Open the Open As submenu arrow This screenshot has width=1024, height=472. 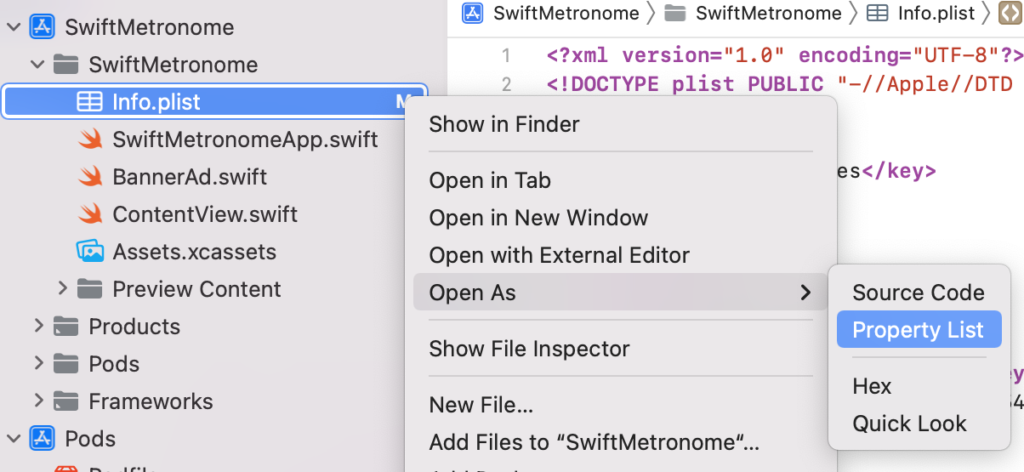[x=805, y=292]
